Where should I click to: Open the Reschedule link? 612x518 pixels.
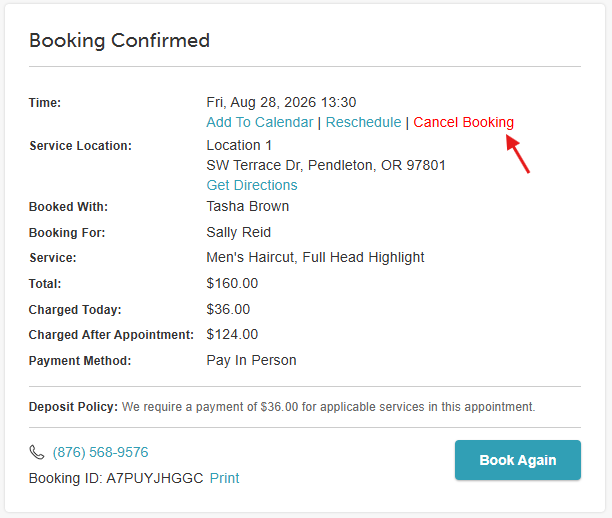coord(363,122)
